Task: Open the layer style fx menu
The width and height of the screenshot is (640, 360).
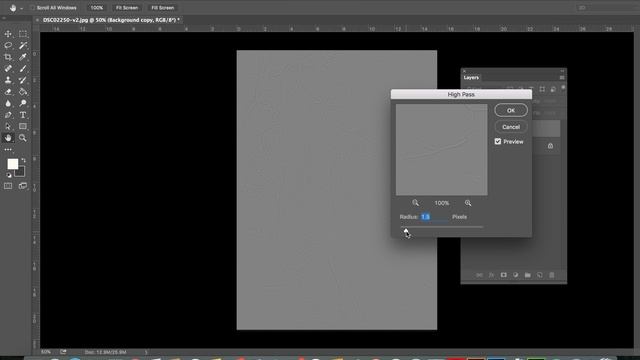Action: coord(491,275)
